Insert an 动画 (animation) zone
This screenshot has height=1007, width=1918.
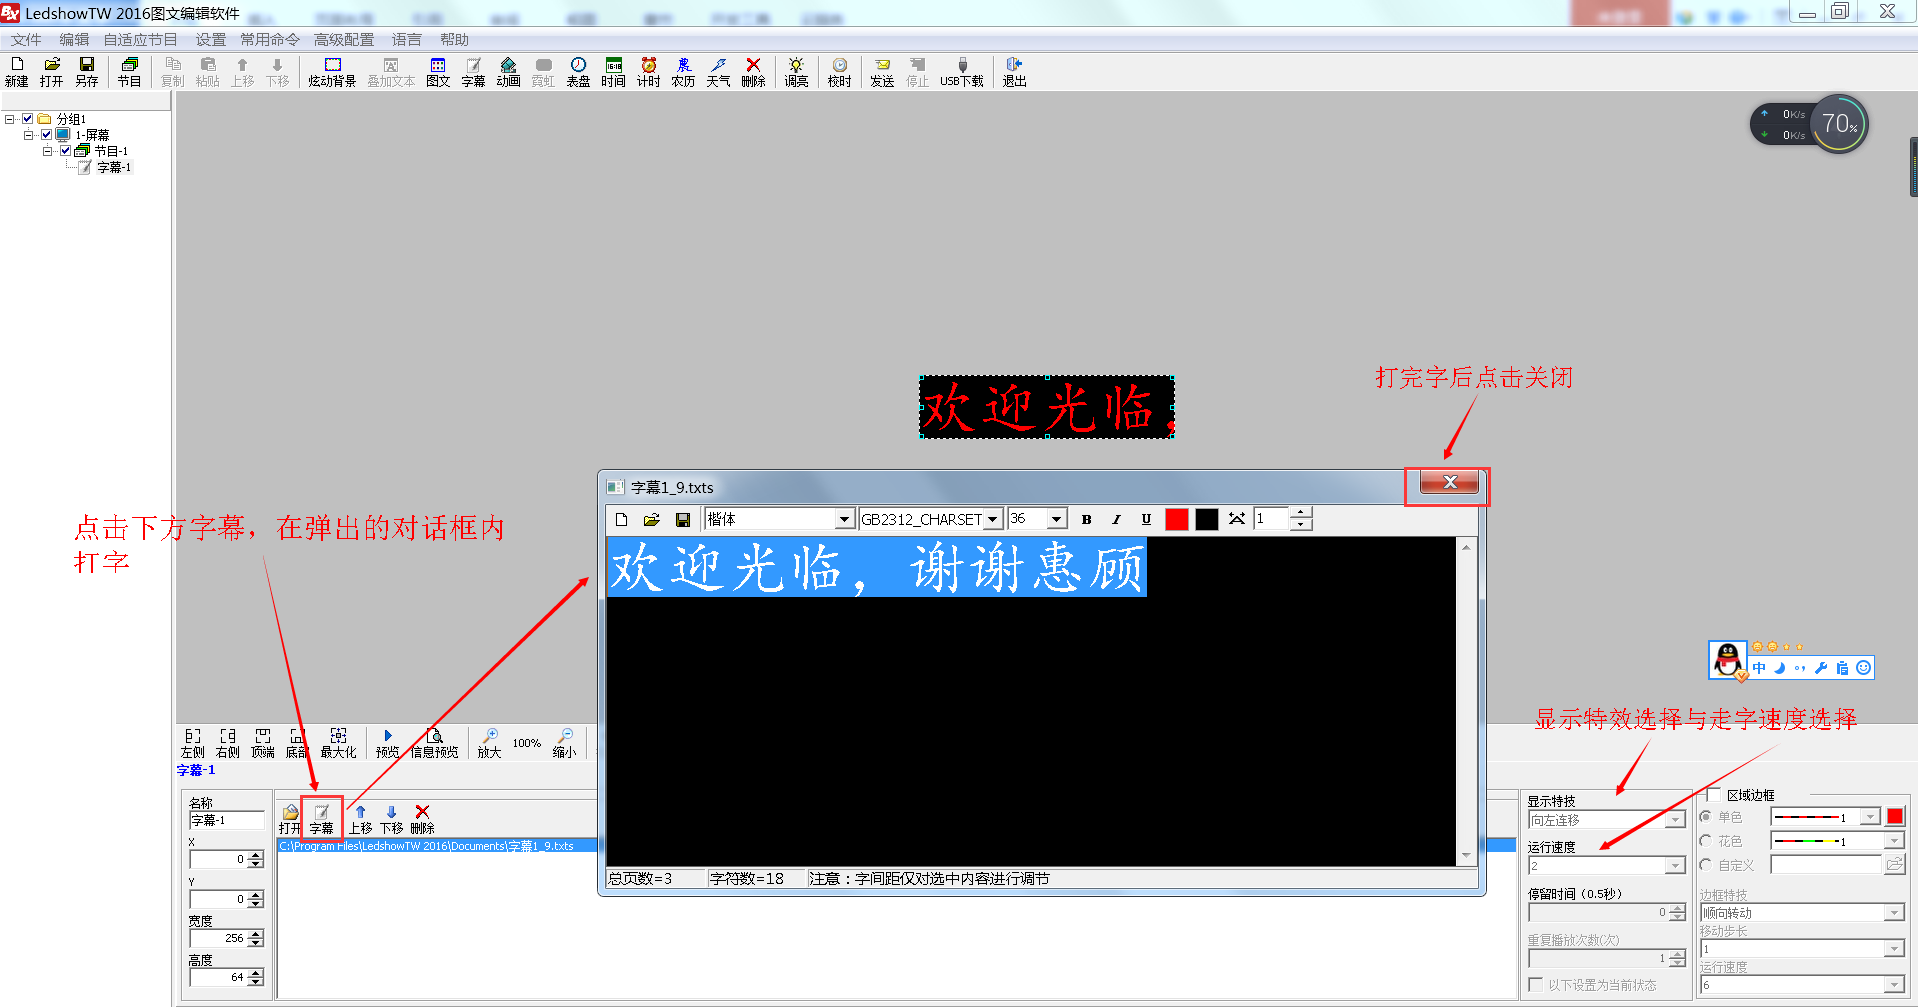pos(508,70)
